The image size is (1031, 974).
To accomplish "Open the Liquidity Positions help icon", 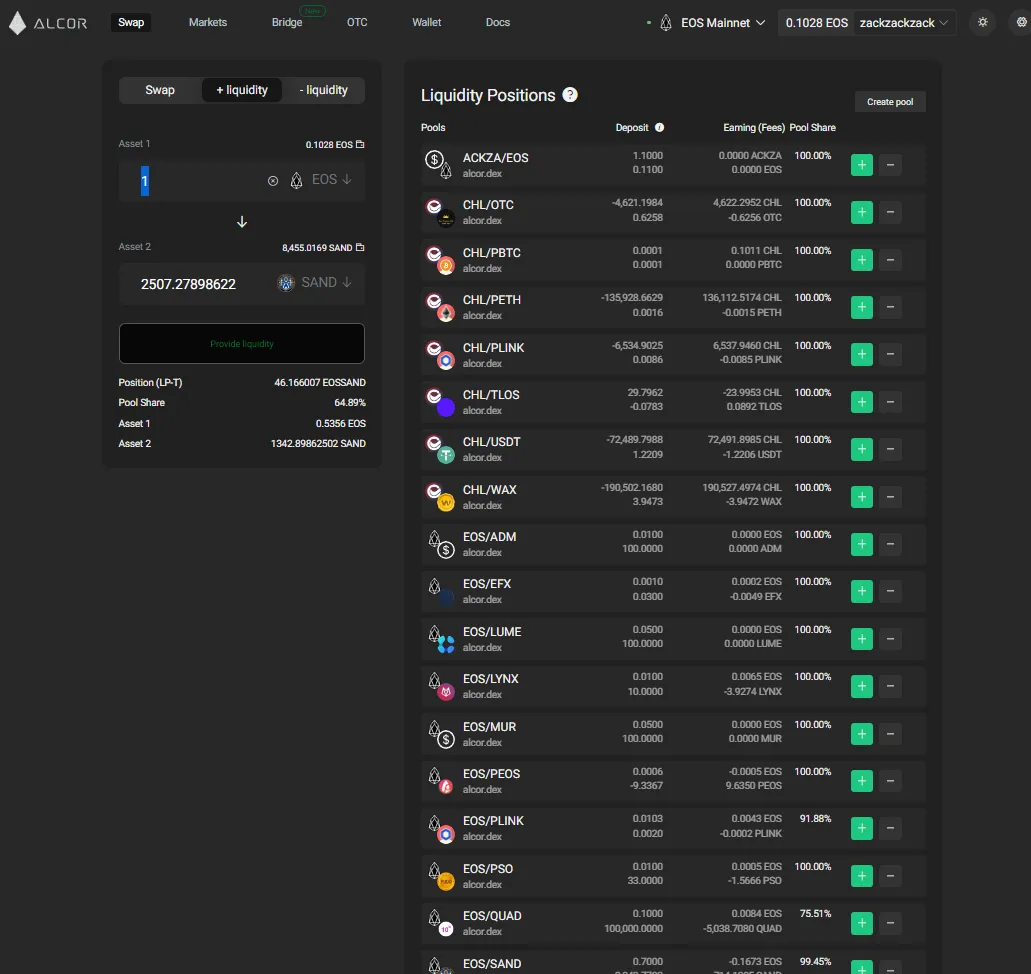I will tap(570, 95).
